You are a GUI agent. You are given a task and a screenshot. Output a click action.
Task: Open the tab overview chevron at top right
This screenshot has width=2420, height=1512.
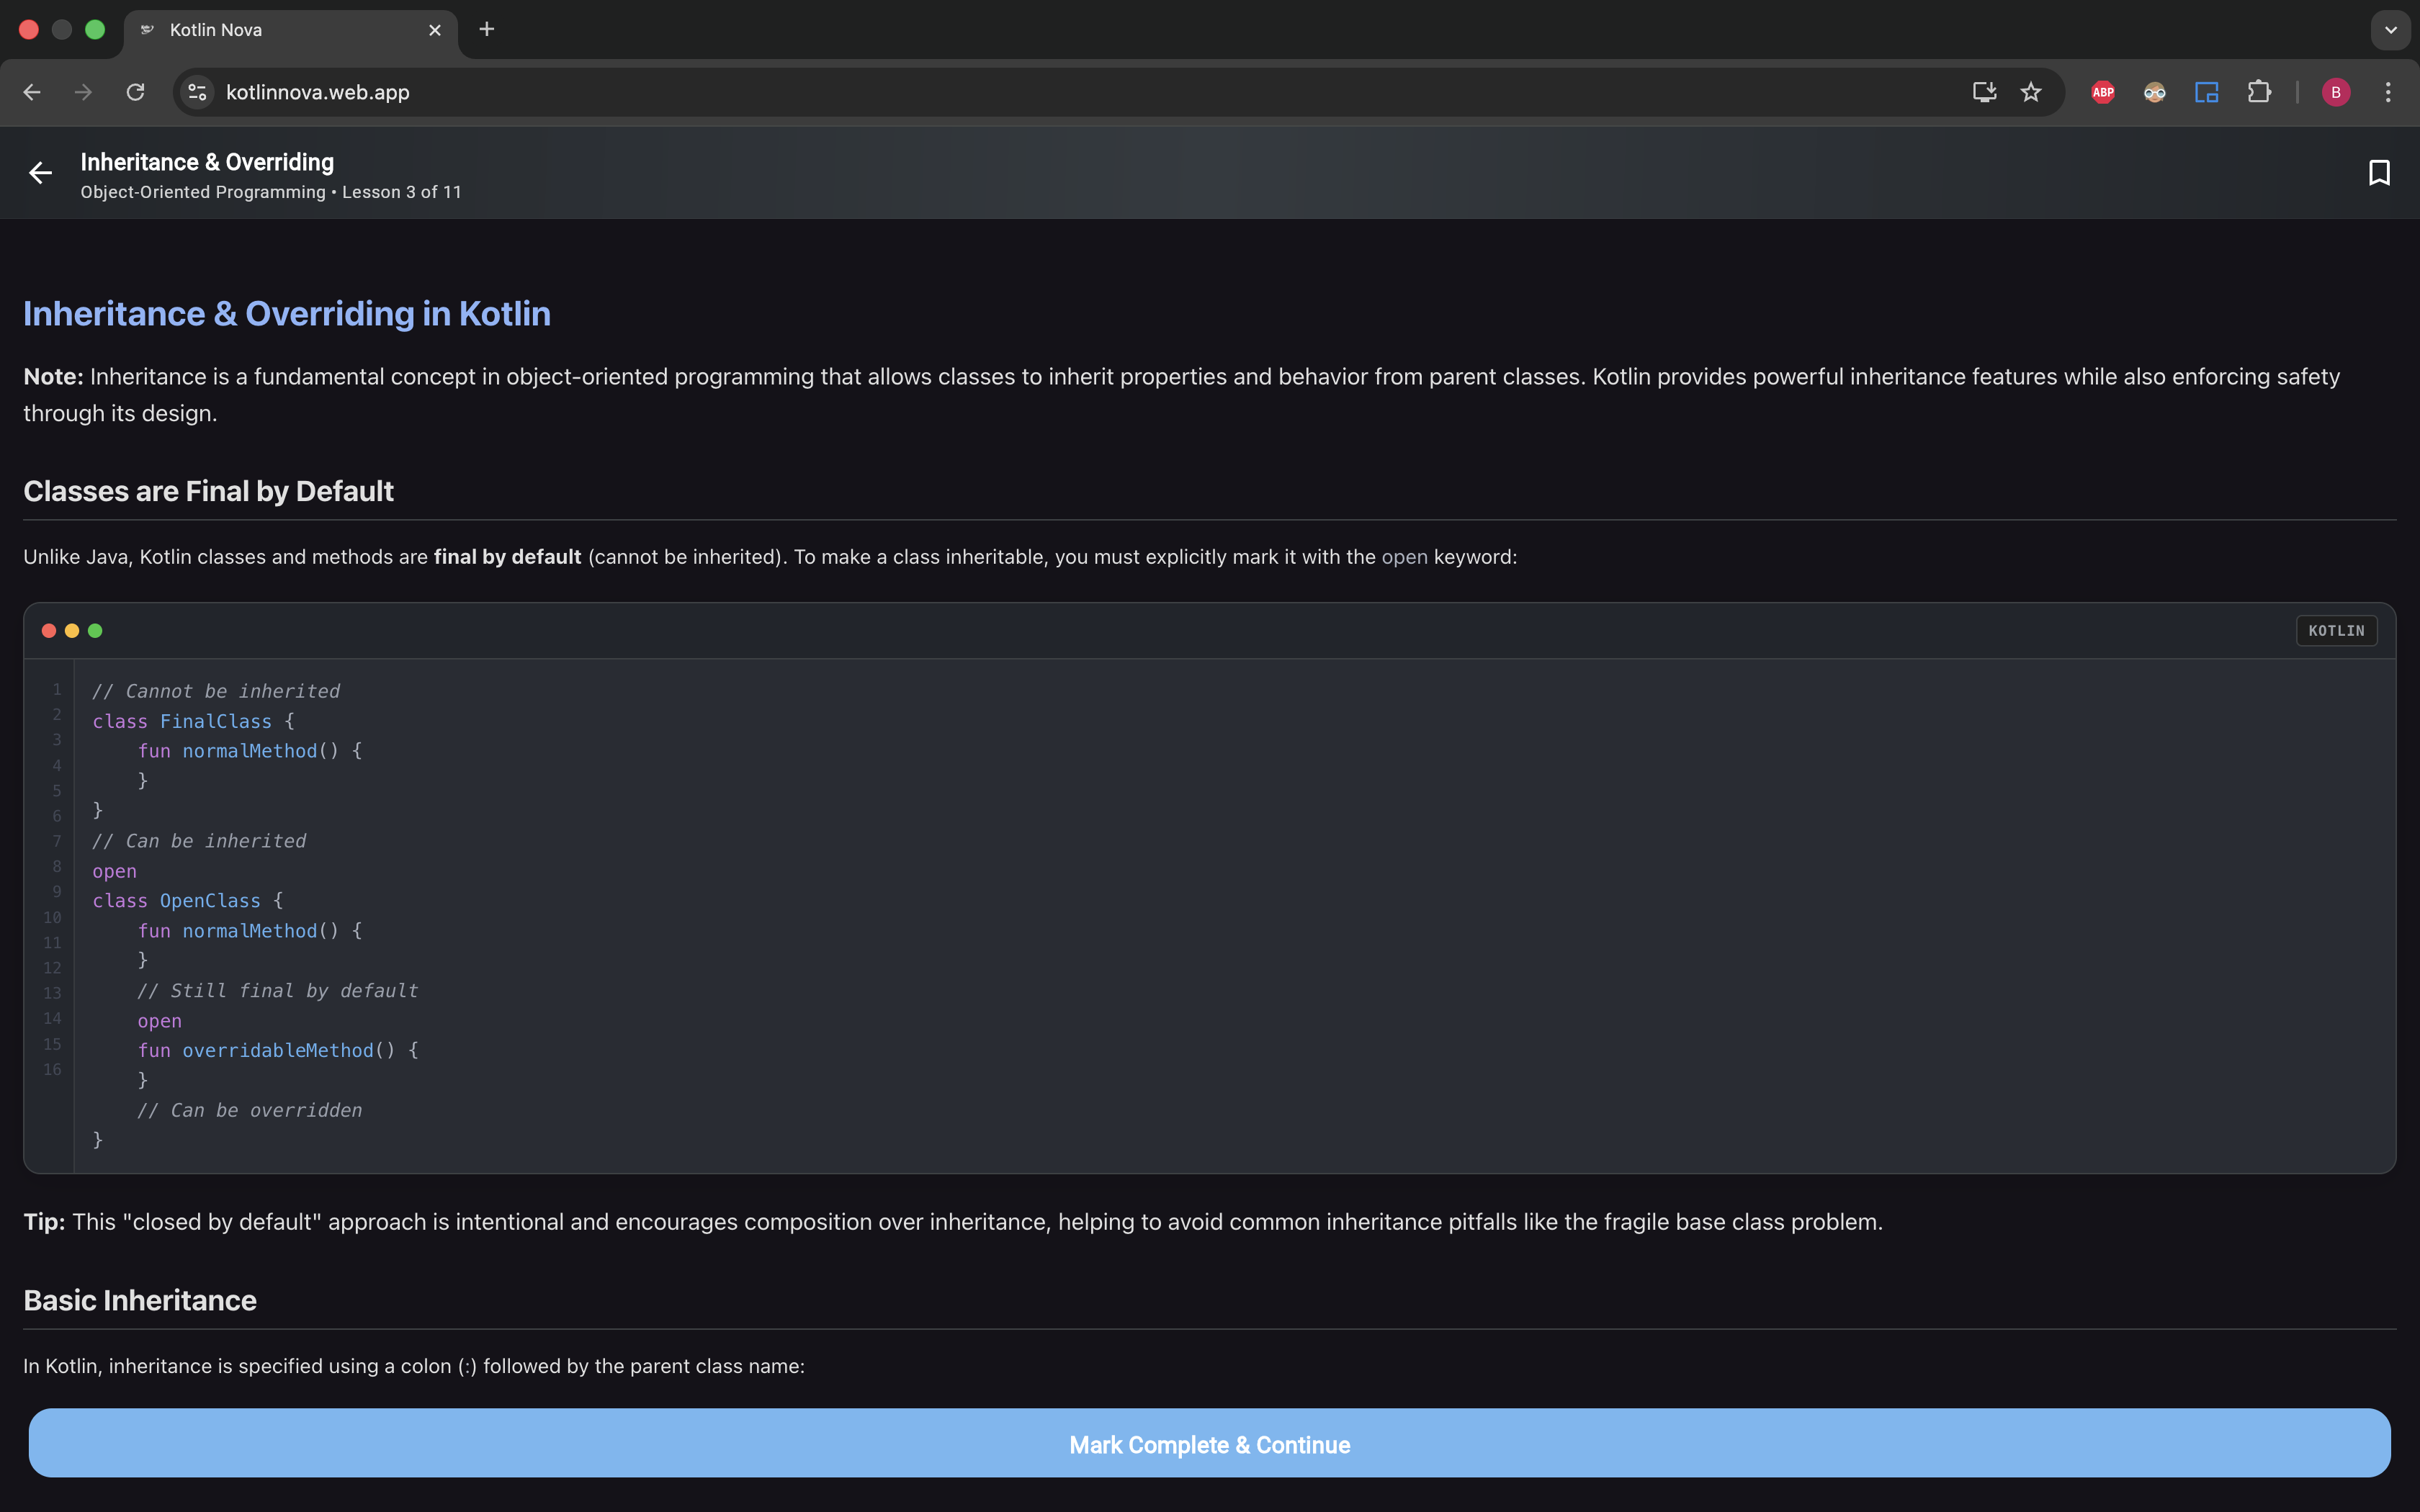click(x=2391, y=29)
